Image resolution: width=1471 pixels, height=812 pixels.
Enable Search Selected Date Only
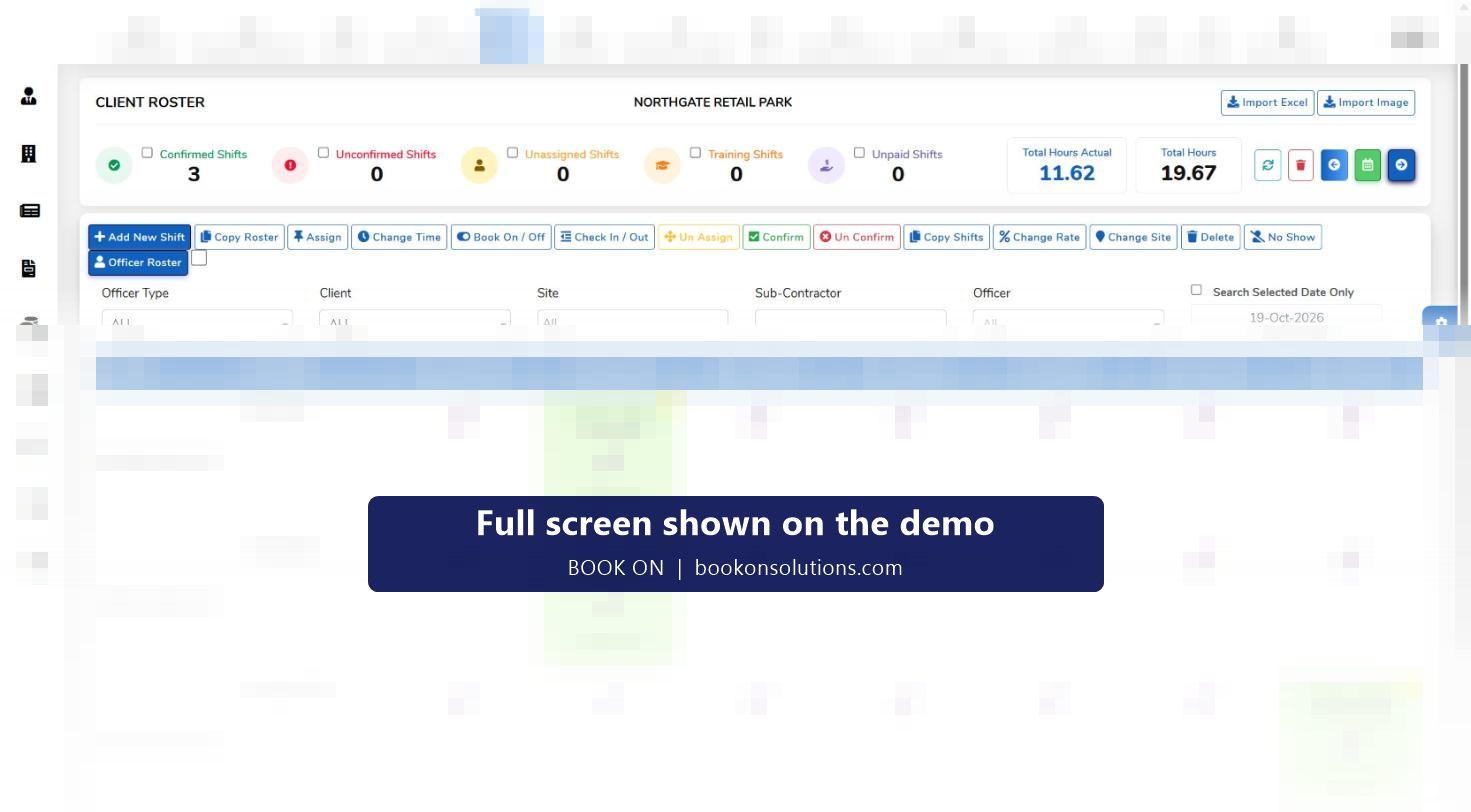pyautogui.click(x=1196, y=290)
